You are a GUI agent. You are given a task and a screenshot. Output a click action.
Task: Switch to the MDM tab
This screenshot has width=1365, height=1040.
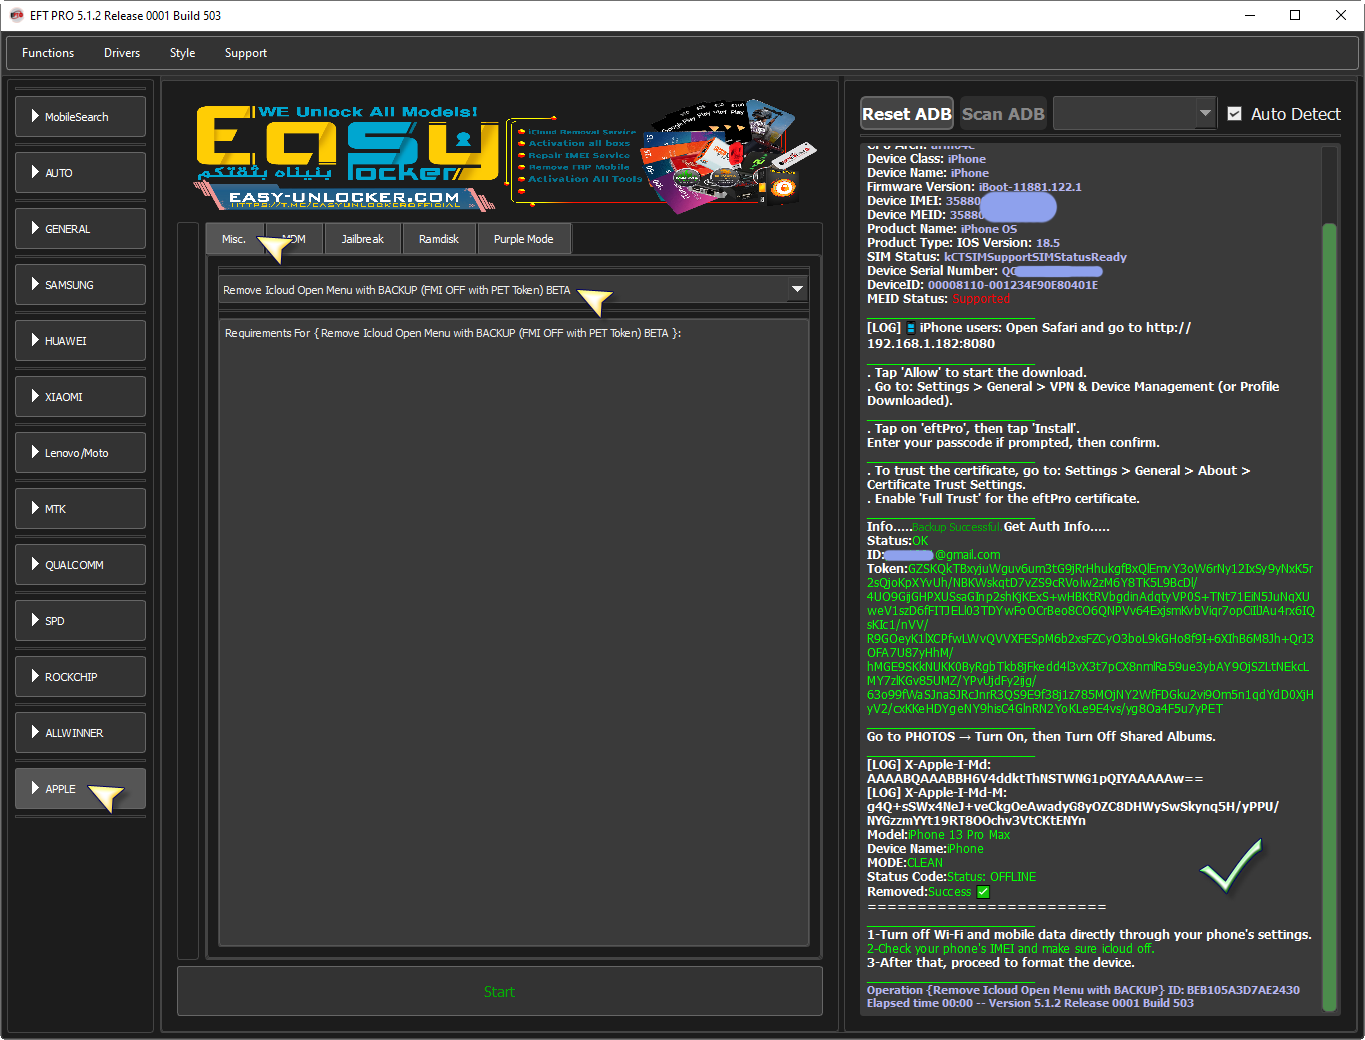tap(294, 239)
